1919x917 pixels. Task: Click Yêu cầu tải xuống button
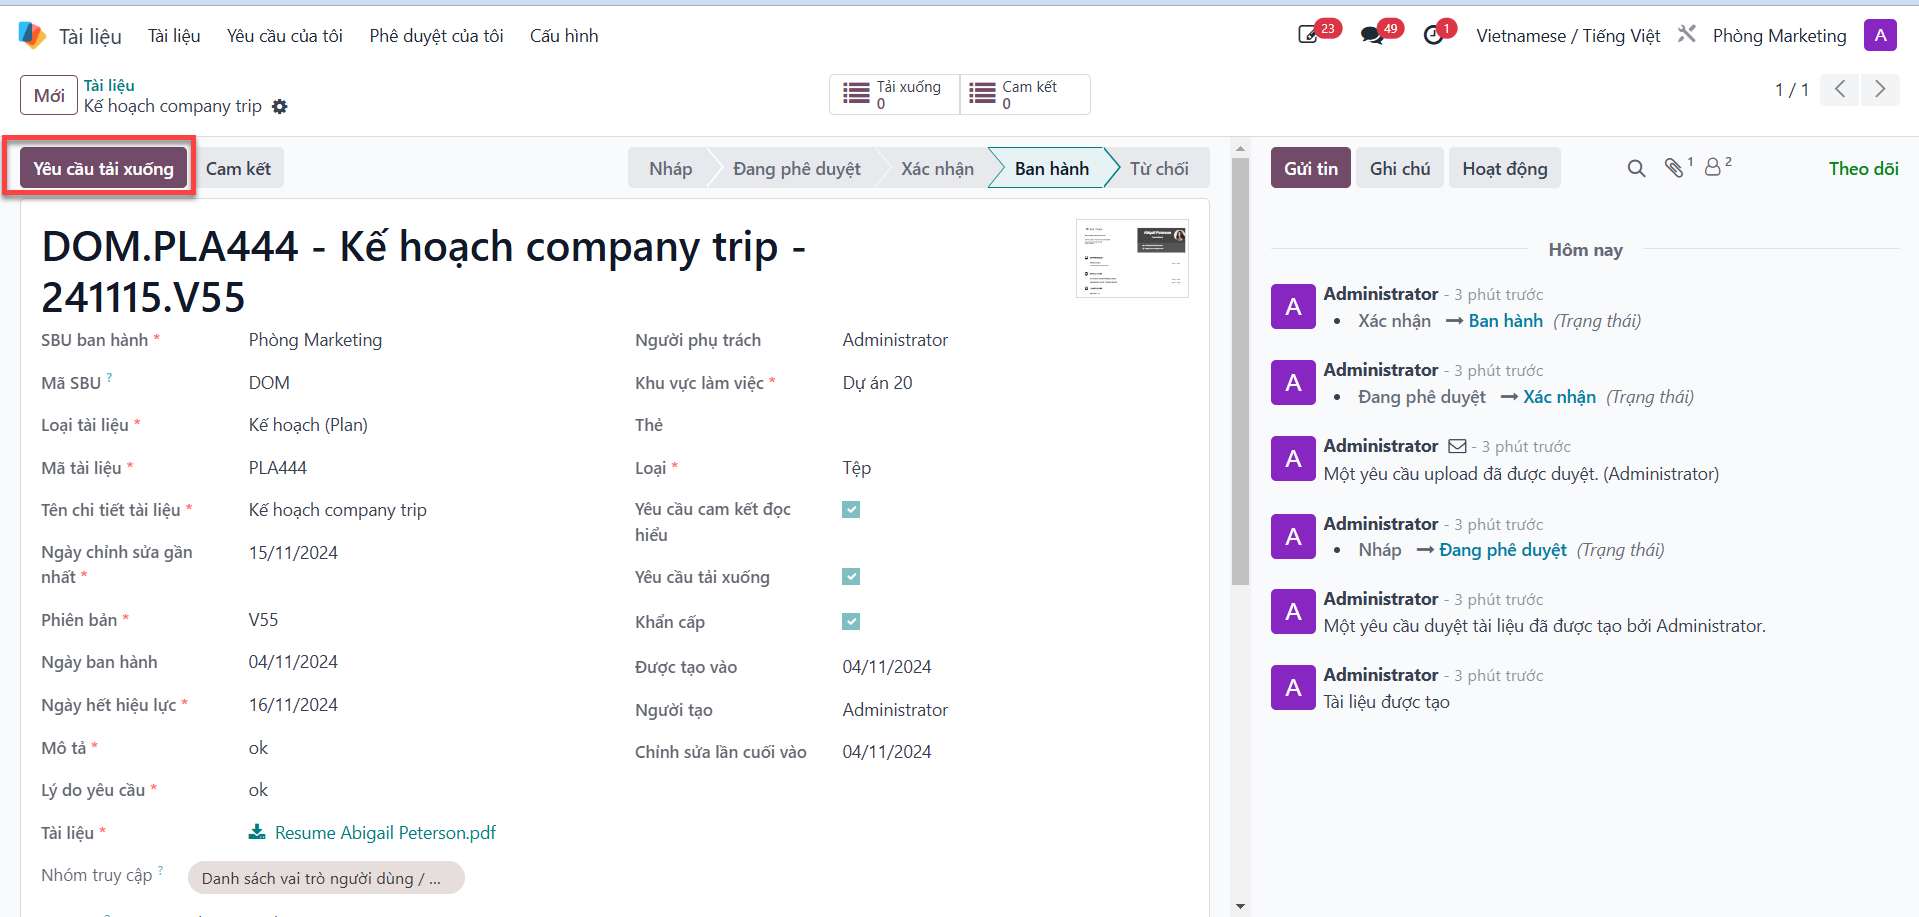103,169
